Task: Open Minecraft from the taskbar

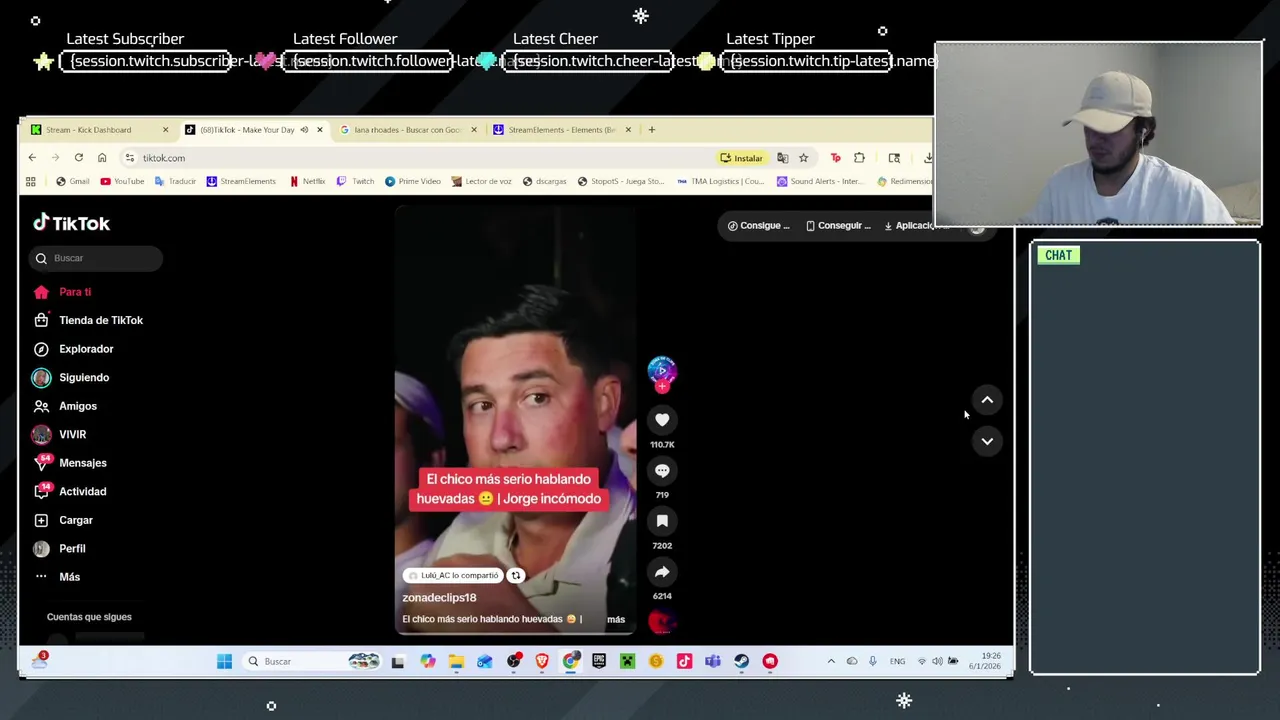Action: coord(627,661)
